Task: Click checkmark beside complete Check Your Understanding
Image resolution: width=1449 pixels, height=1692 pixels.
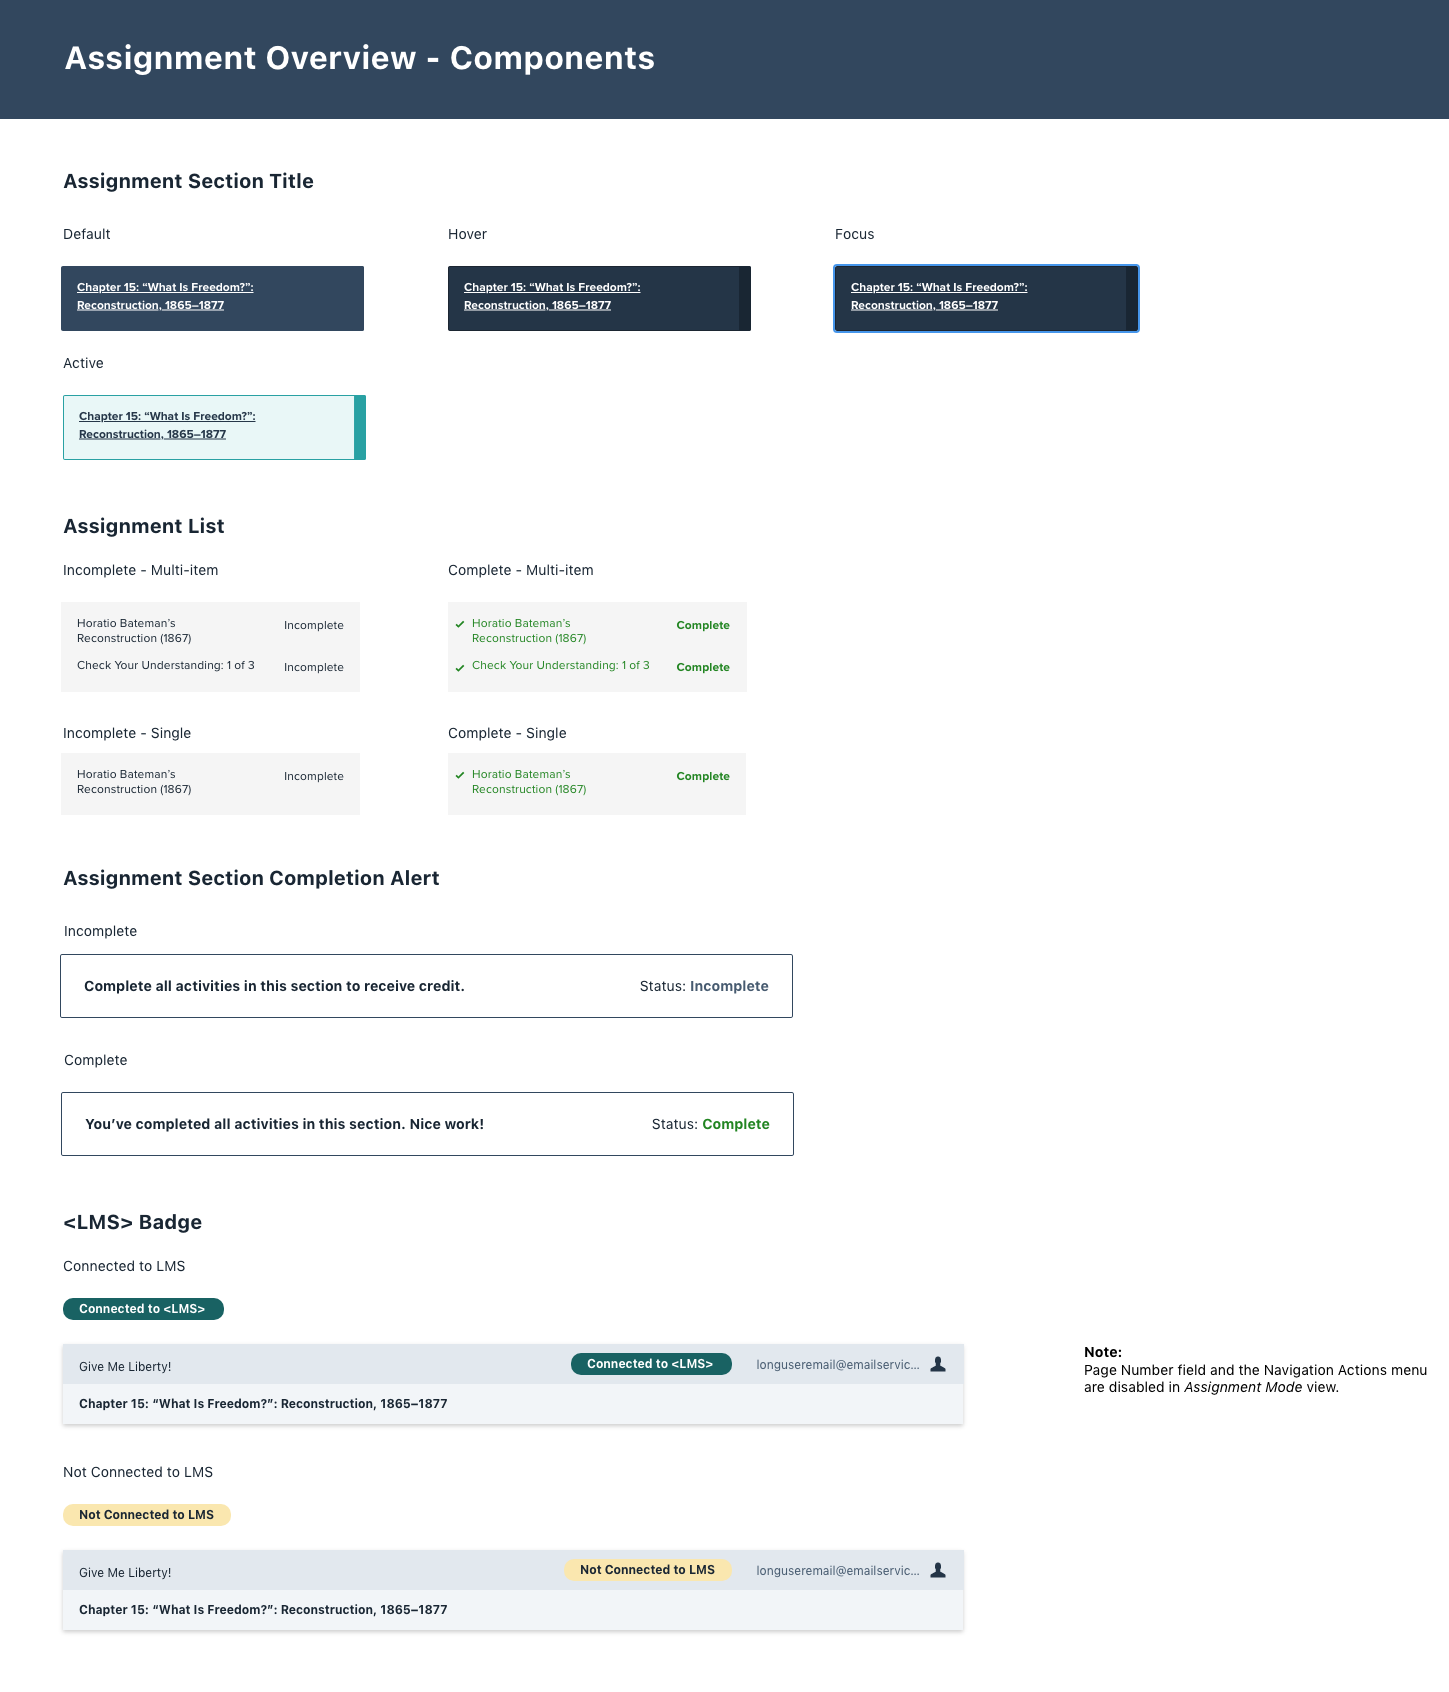Action: 460,667
